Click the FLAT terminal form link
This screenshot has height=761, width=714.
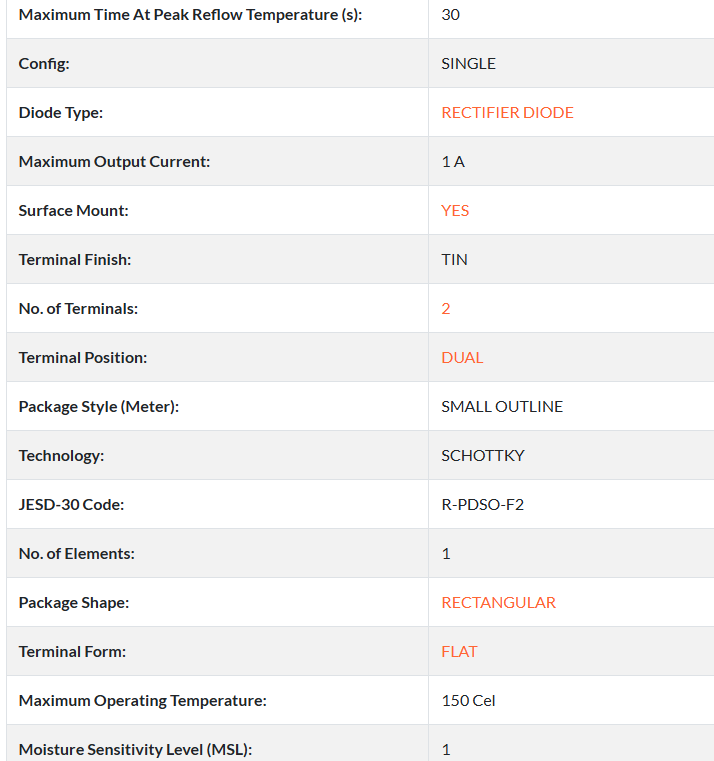(x=459, y=652)
